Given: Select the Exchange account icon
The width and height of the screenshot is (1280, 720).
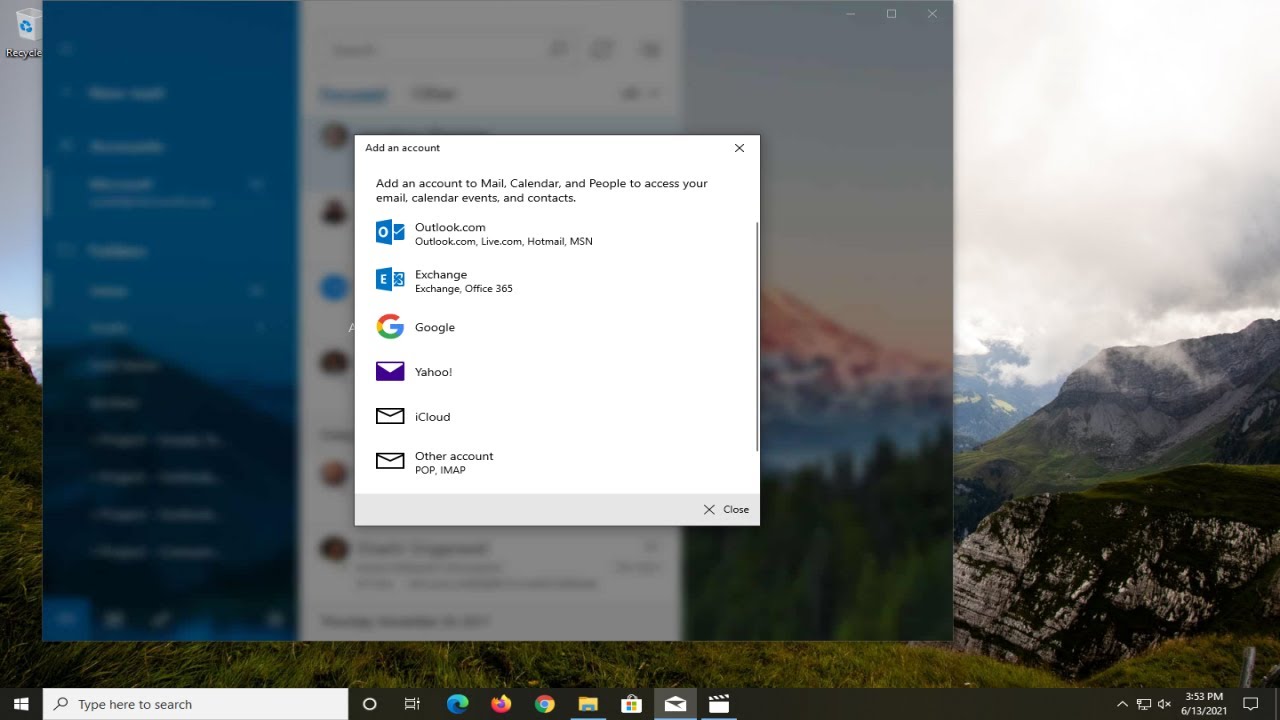Looking at the screenshot, I should tap(390, 280).
